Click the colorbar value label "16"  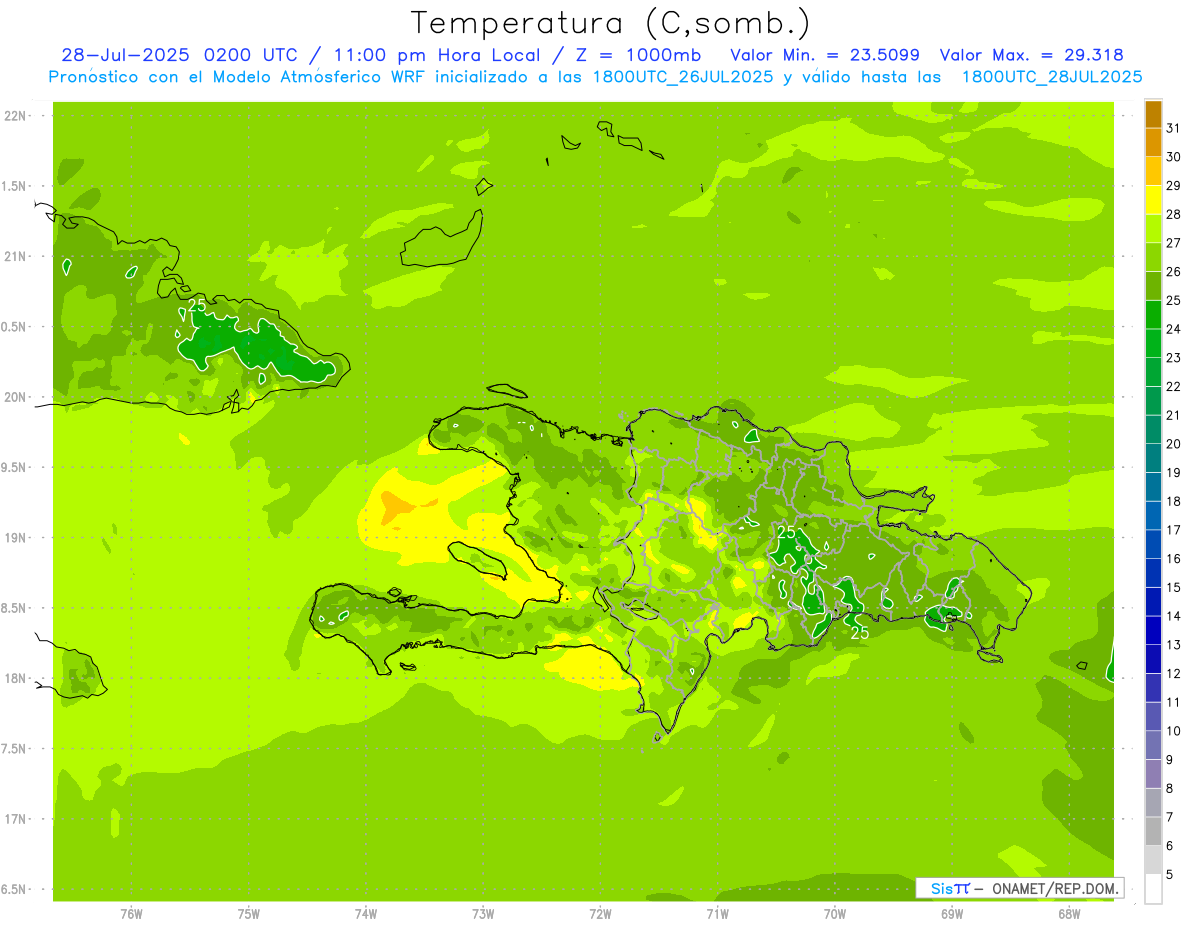(1173, 559)
